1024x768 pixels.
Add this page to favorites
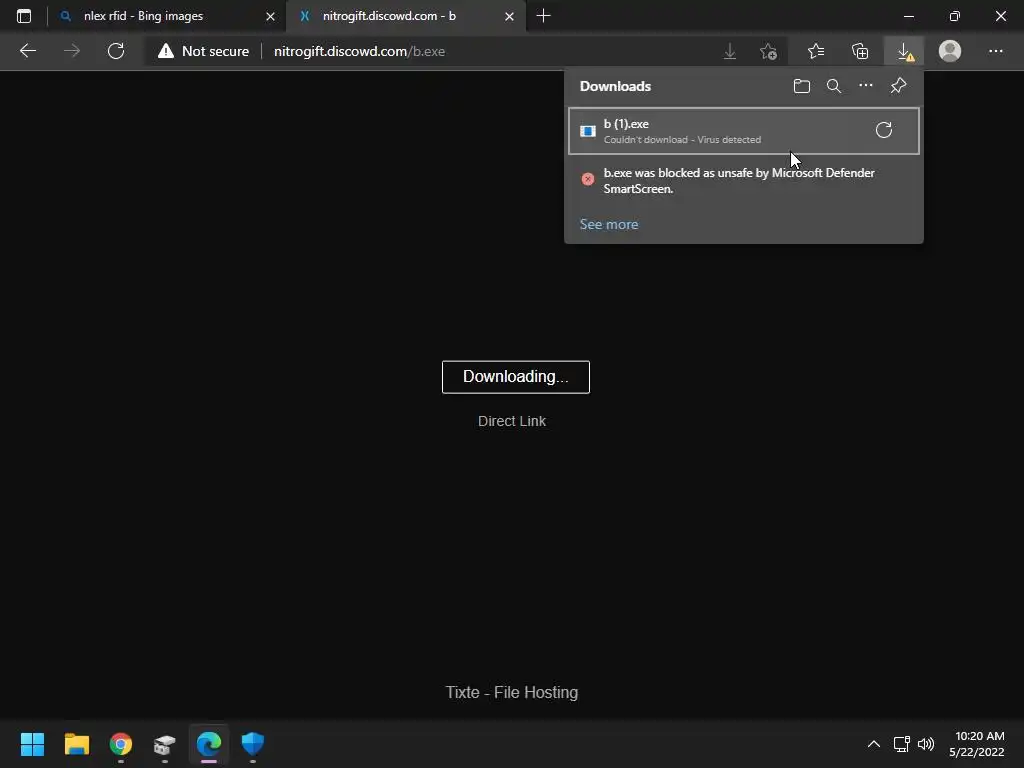coord(769,51)
